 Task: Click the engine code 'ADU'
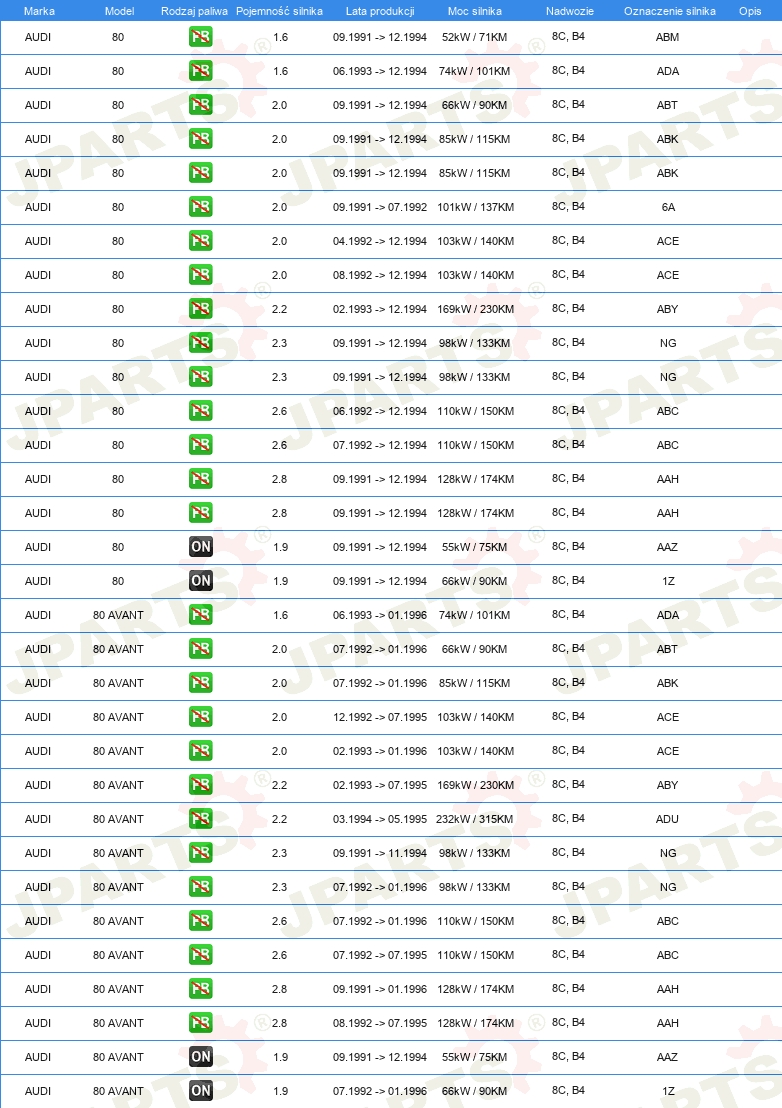coord(668,819)
